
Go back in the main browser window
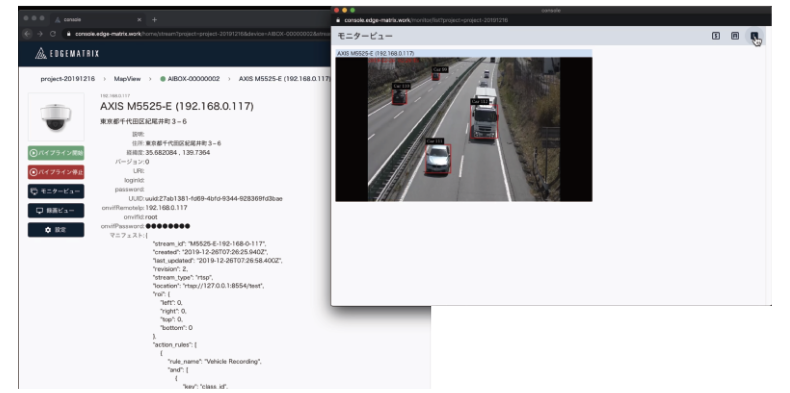[27, 34]
